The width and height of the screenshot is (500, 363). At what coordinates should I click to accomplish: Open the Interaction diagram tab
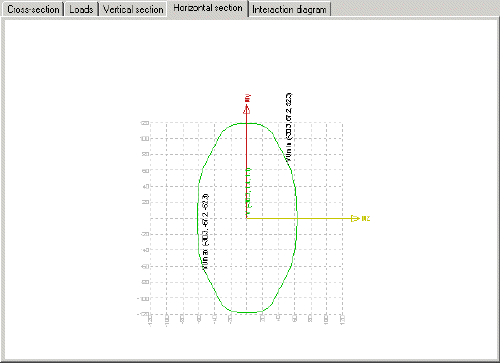[x=289, y=9]
